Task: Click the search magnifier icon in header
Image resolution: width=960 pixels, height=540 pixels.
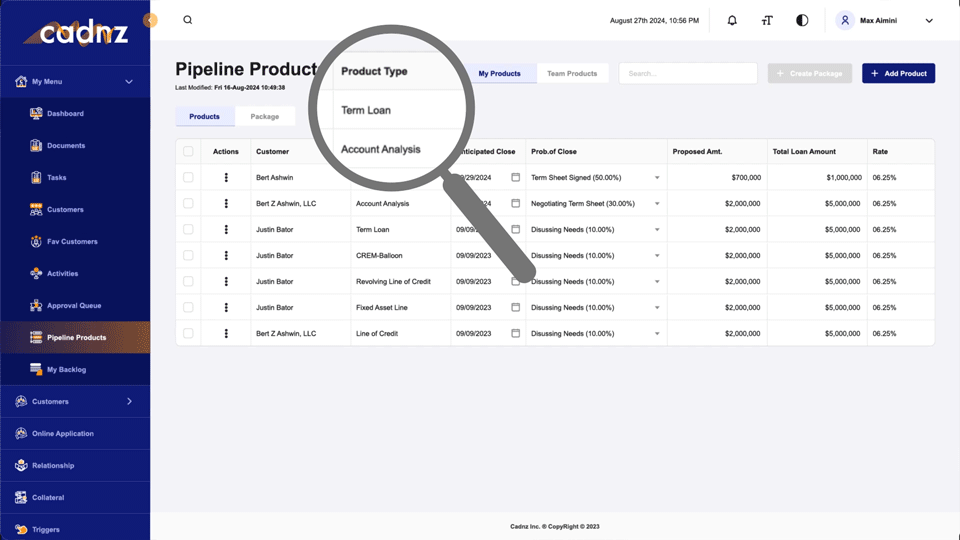Action: click(x=187, y=20)
